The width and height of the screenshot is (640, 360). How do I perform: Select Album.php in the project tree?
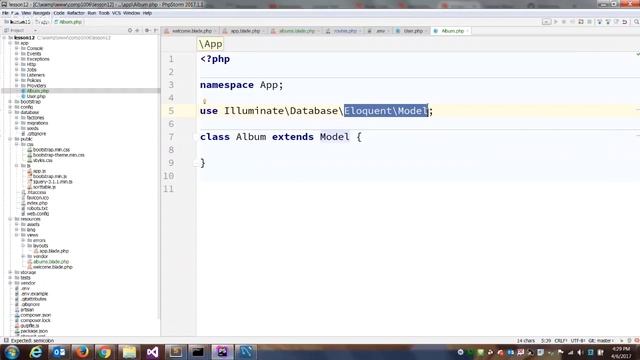38,91
